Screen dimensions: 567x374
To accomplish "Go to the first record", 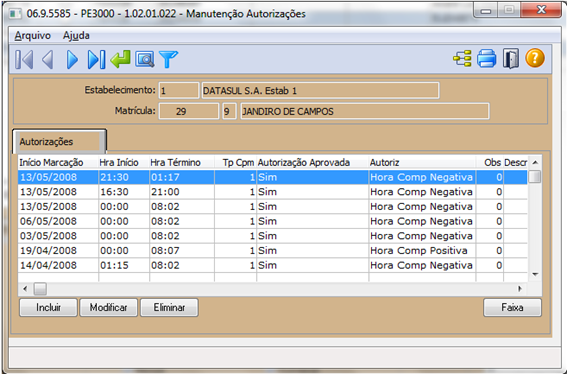I will pos(24,59).
